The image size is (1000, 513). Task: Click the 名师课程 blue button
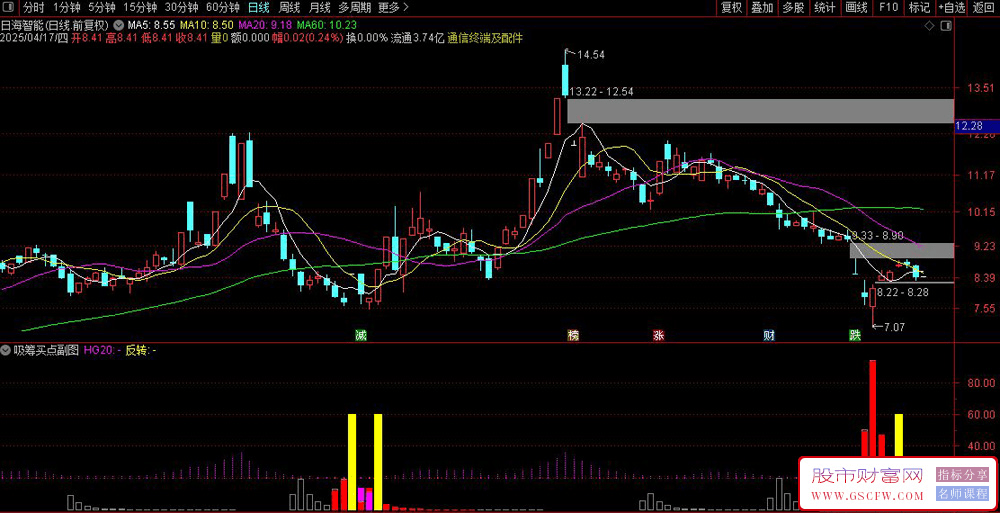point(962,493)
